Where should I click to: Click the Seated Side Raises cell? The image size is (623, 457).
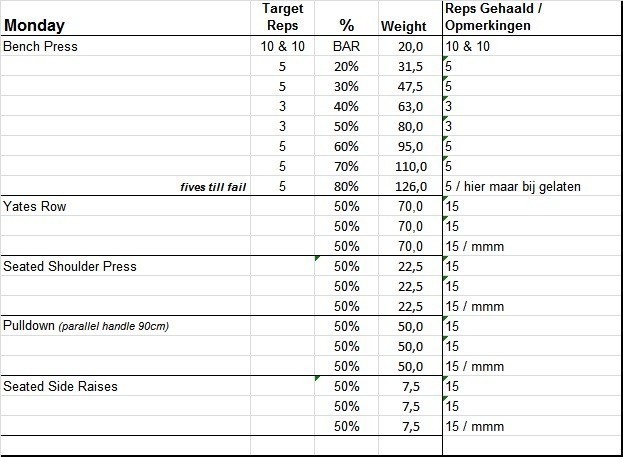tap(61, 386)
